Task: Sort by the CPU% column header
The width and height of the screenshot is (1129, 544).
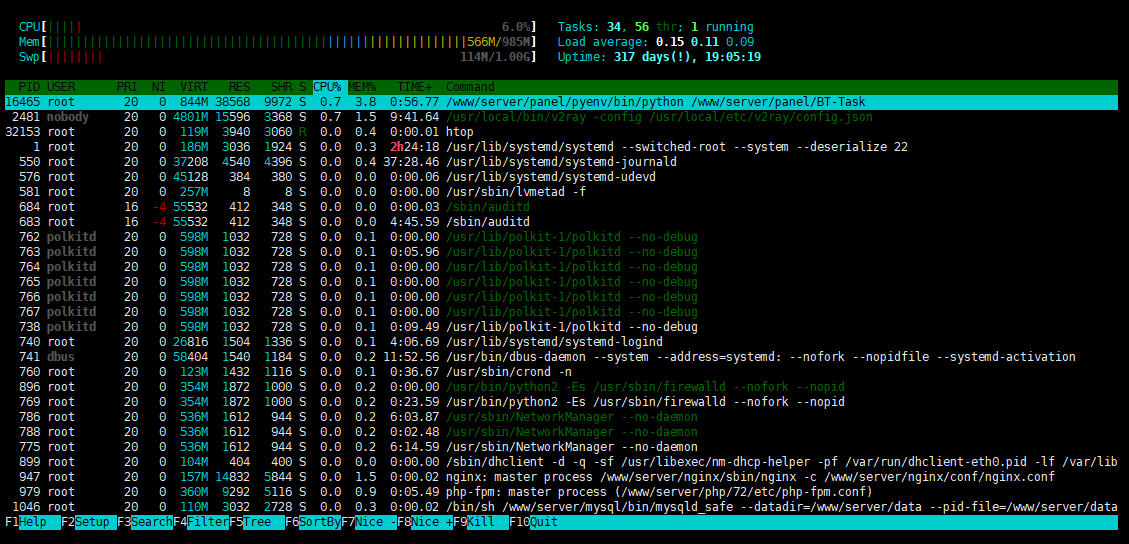Action: (330, 87)
